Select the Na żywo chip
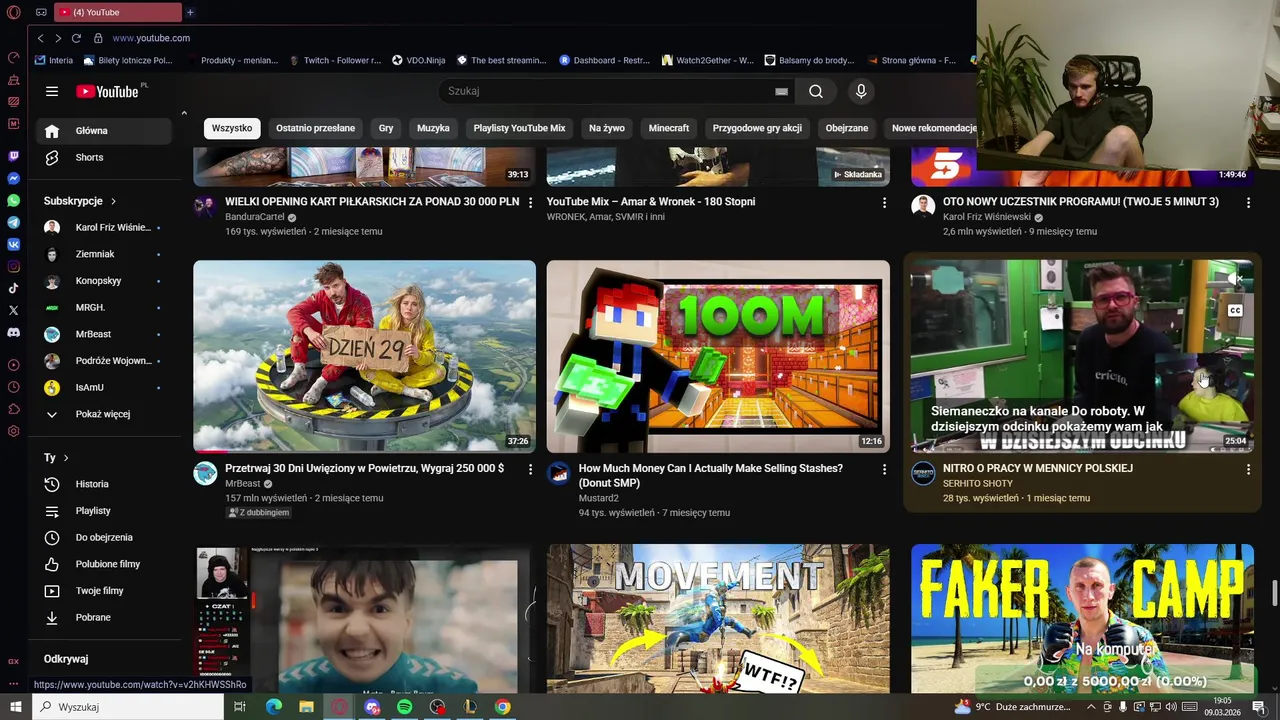This screenshot has width=1280, height=720. (x=607, y=128)
